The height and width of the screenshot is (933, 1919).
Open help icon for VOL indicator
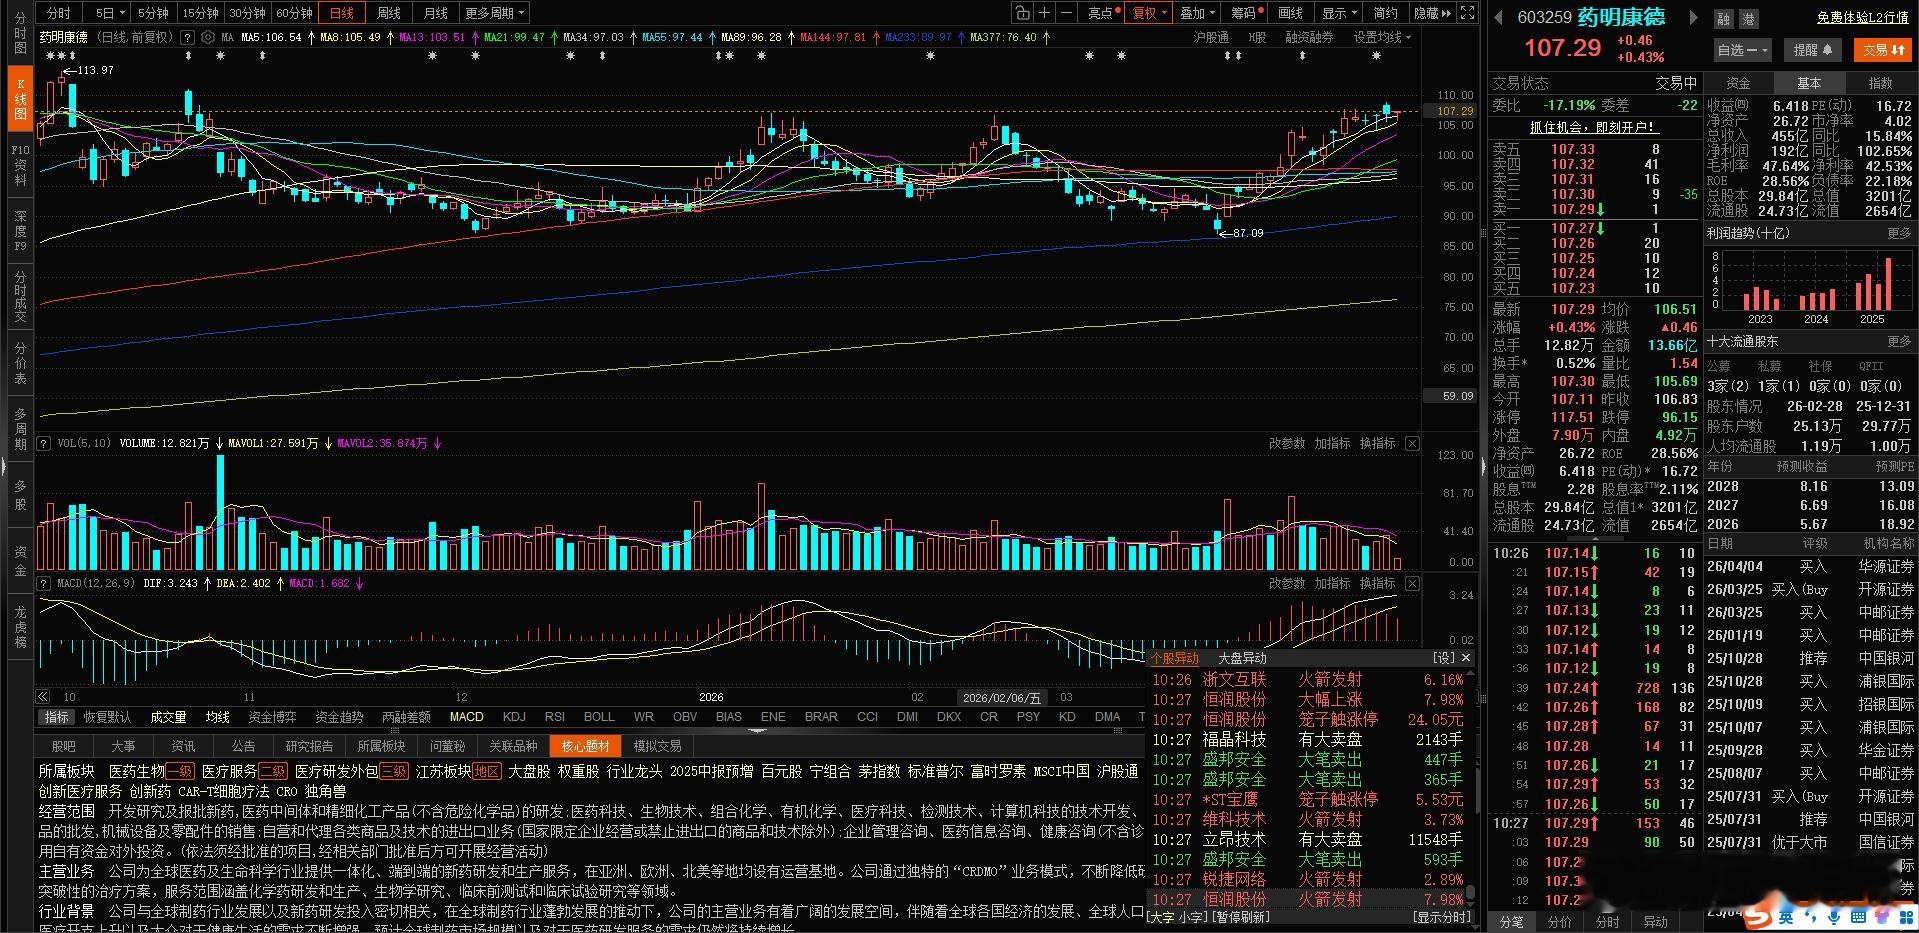pyautogui.click(x=44, y=443)
